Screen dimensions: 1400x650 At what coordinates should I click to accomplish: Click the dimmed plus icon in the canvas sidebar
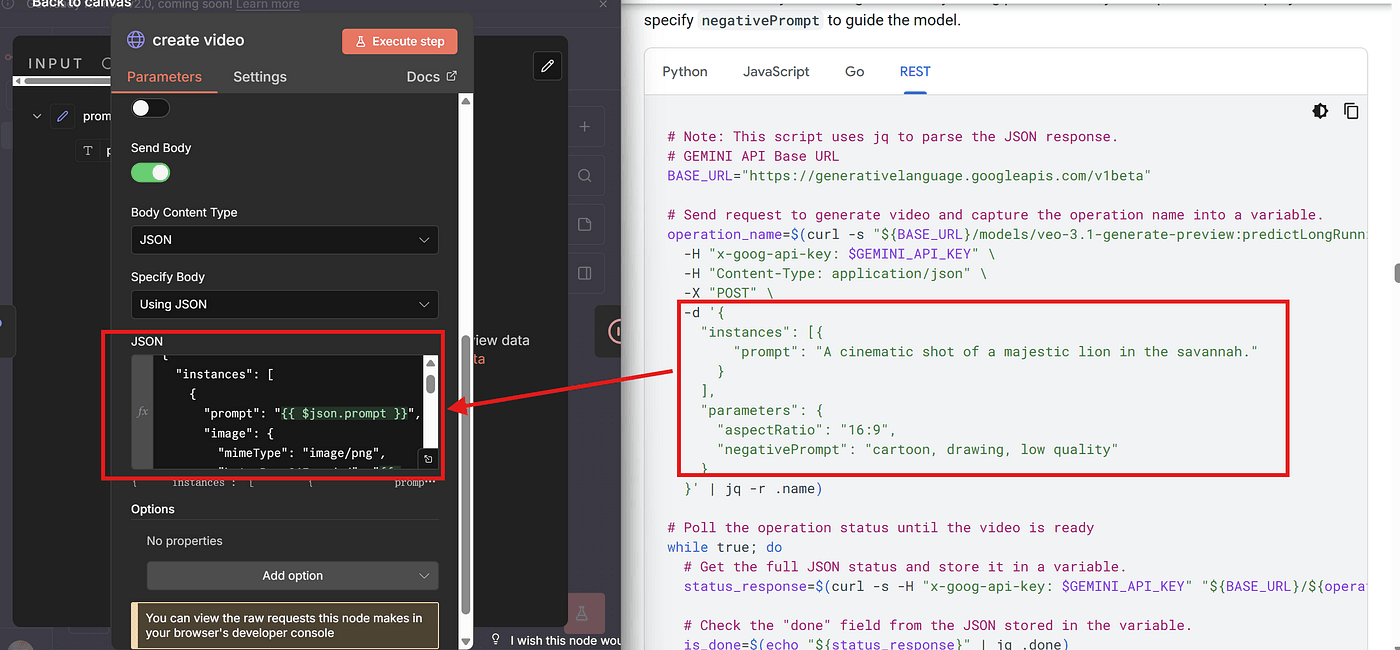click(584, 127)
